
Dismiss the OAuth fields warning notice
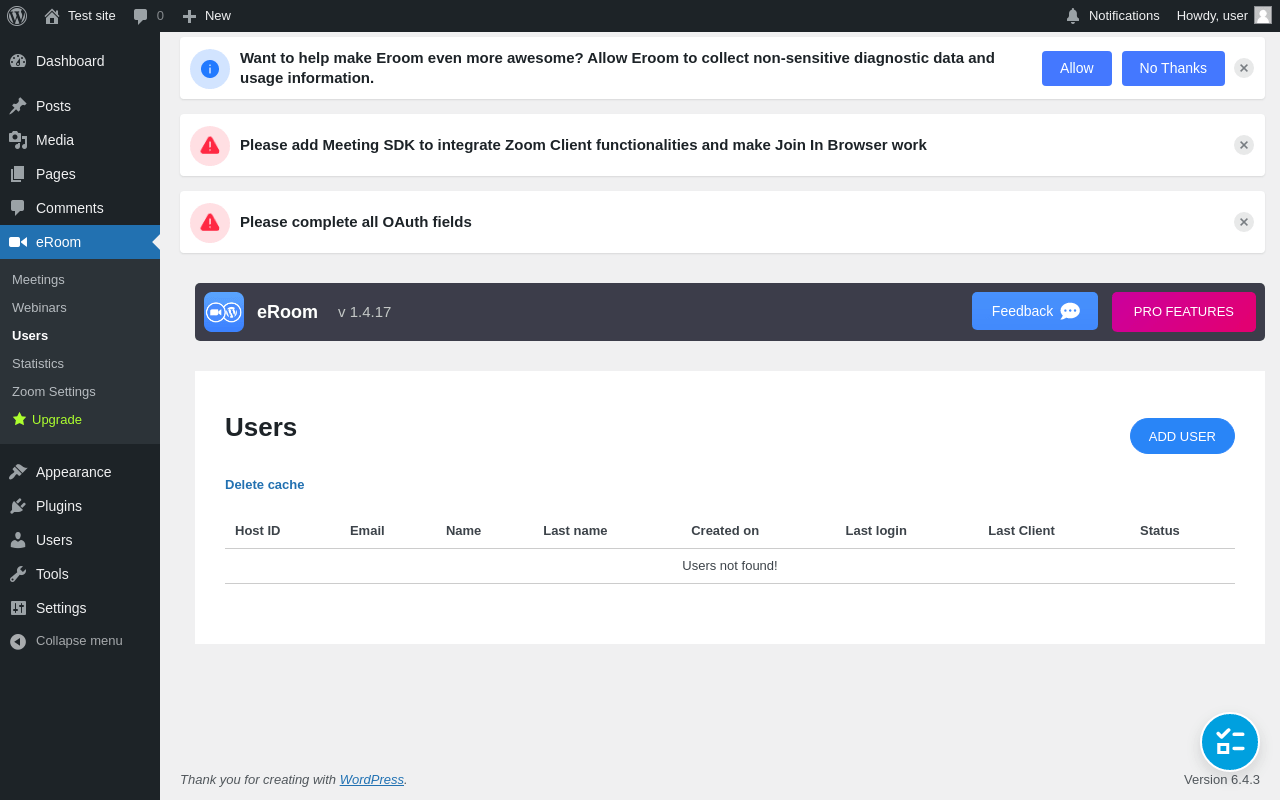pos(1244,222)
